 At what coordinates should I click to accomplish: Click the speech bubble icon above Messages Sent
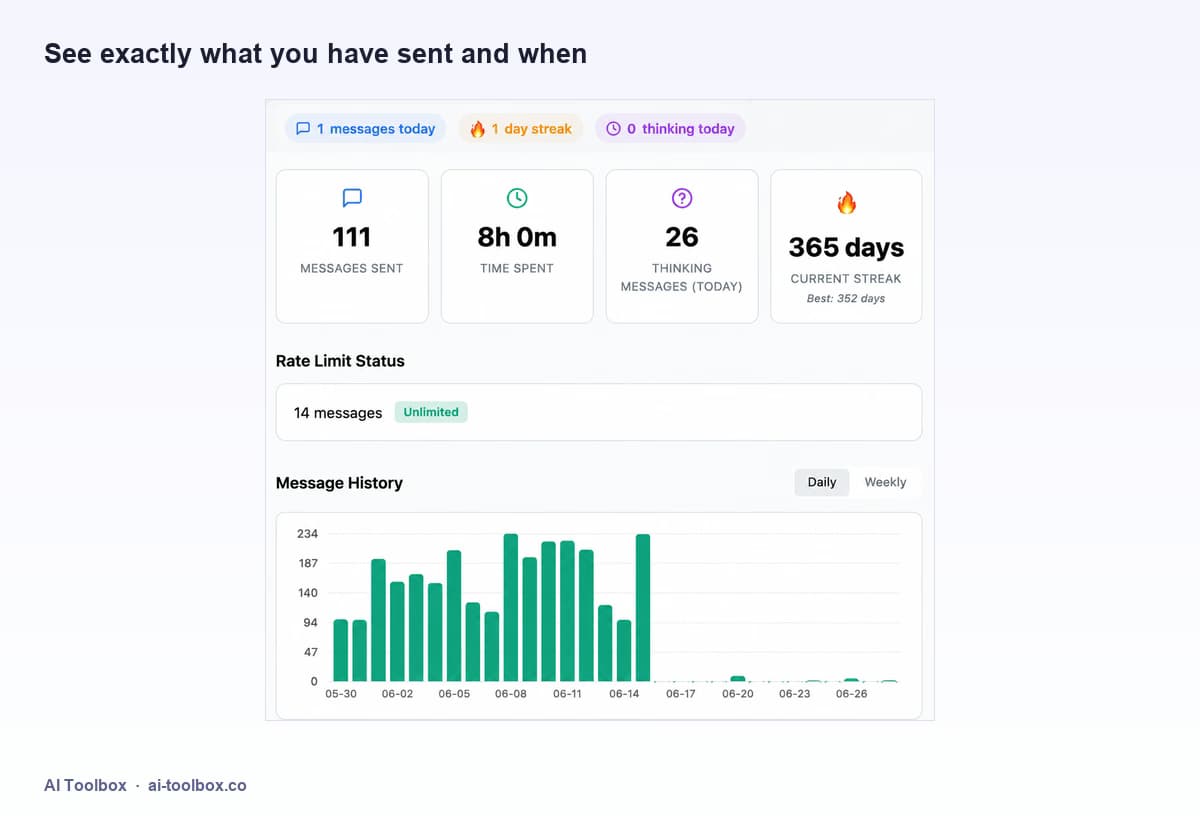tap(352, 198)
